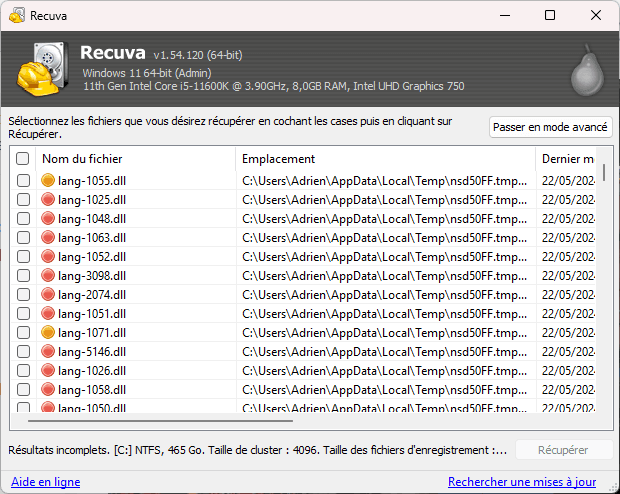Click the 'Résultats incomplets' status bar text
This screenshot has height=494, width=620.
[257, 450]
